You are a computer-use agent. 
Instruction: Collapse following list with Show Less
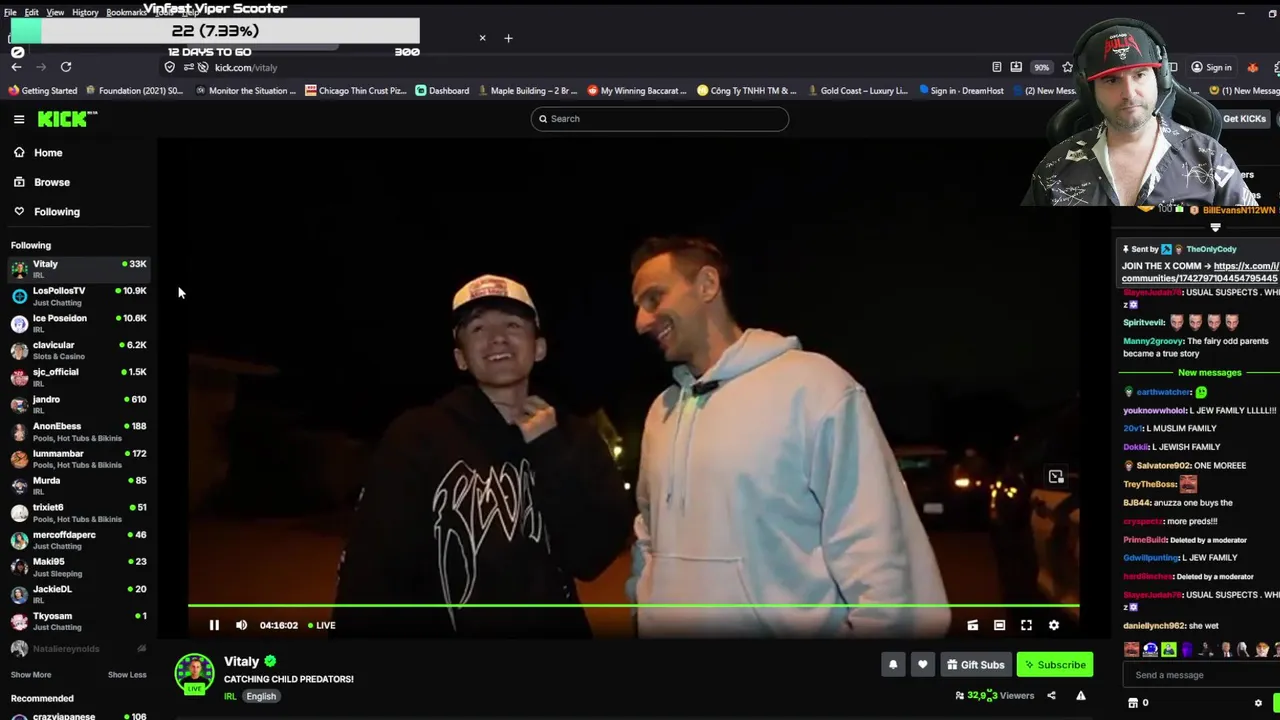[127, 675]
